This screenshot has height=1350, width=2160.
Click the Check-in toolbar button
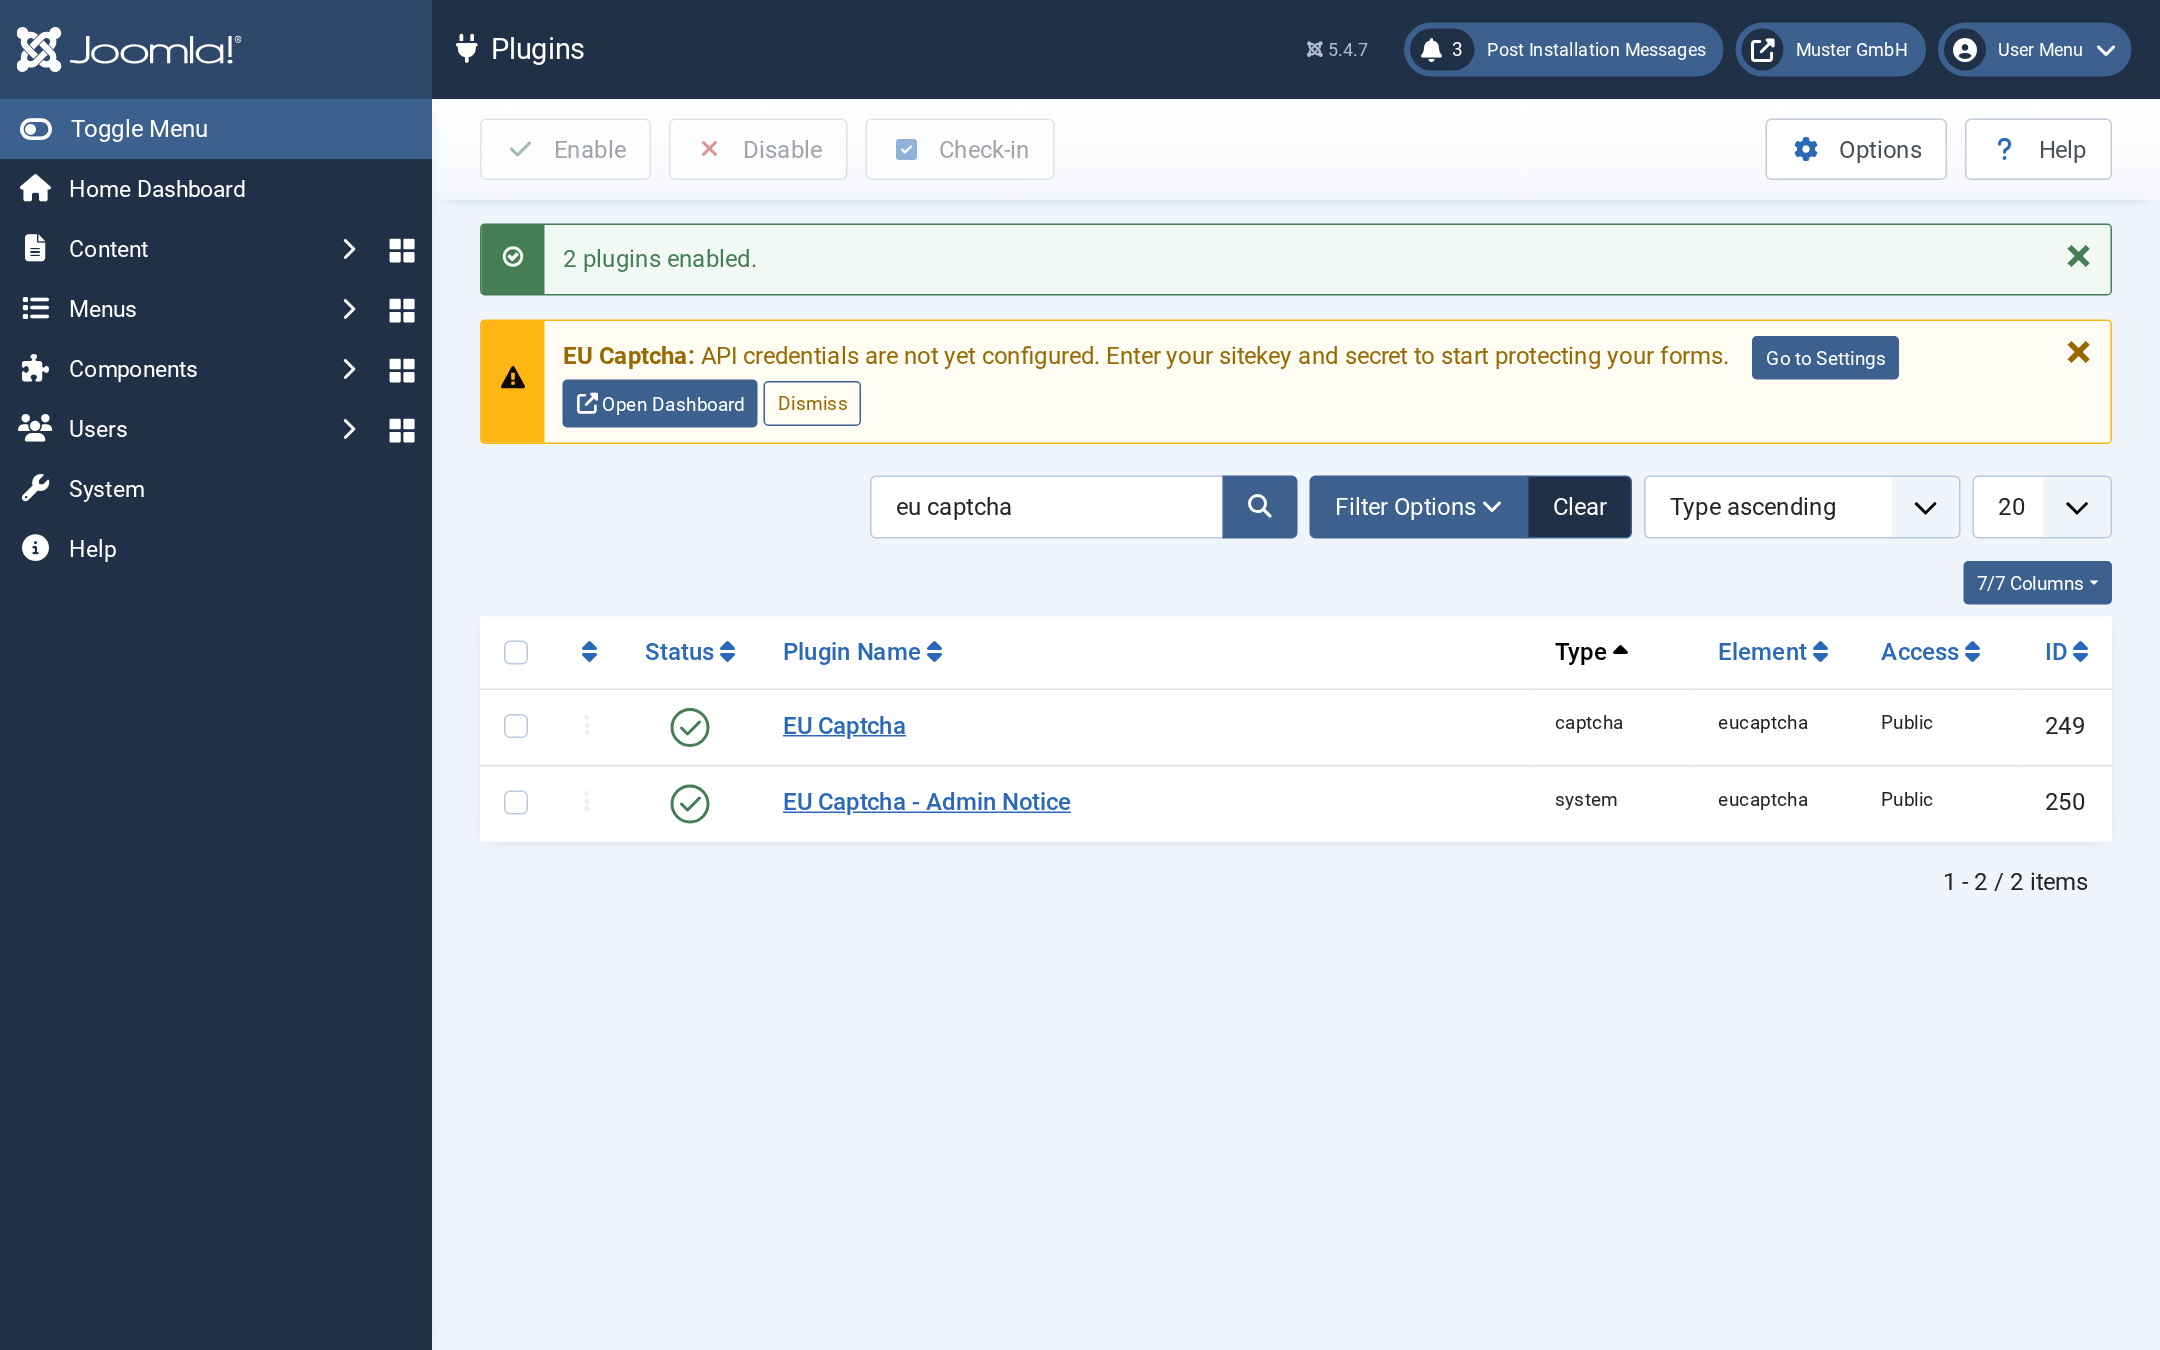pos(960,149)
